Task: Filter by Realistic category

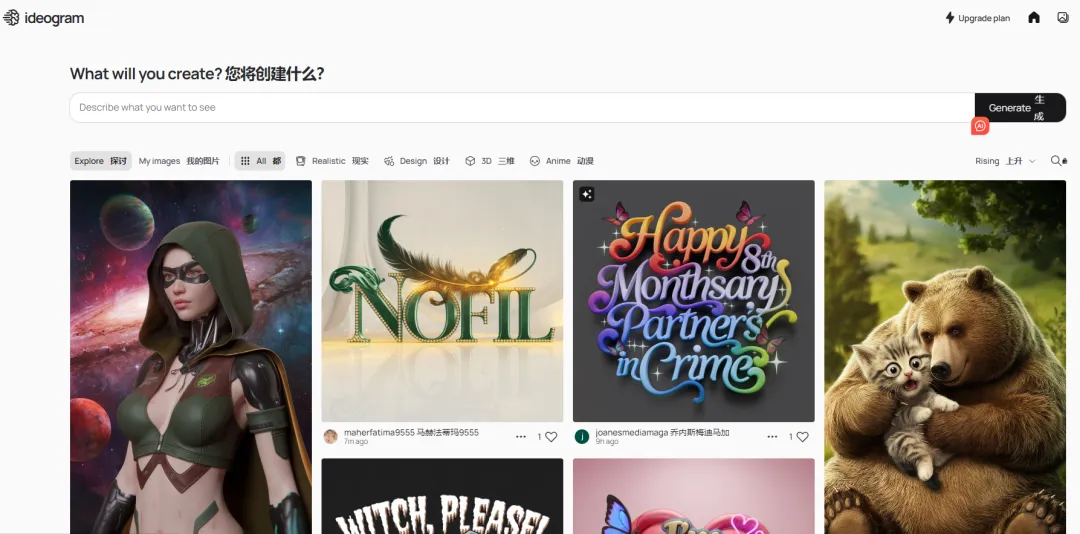Action: click(332, 161)
